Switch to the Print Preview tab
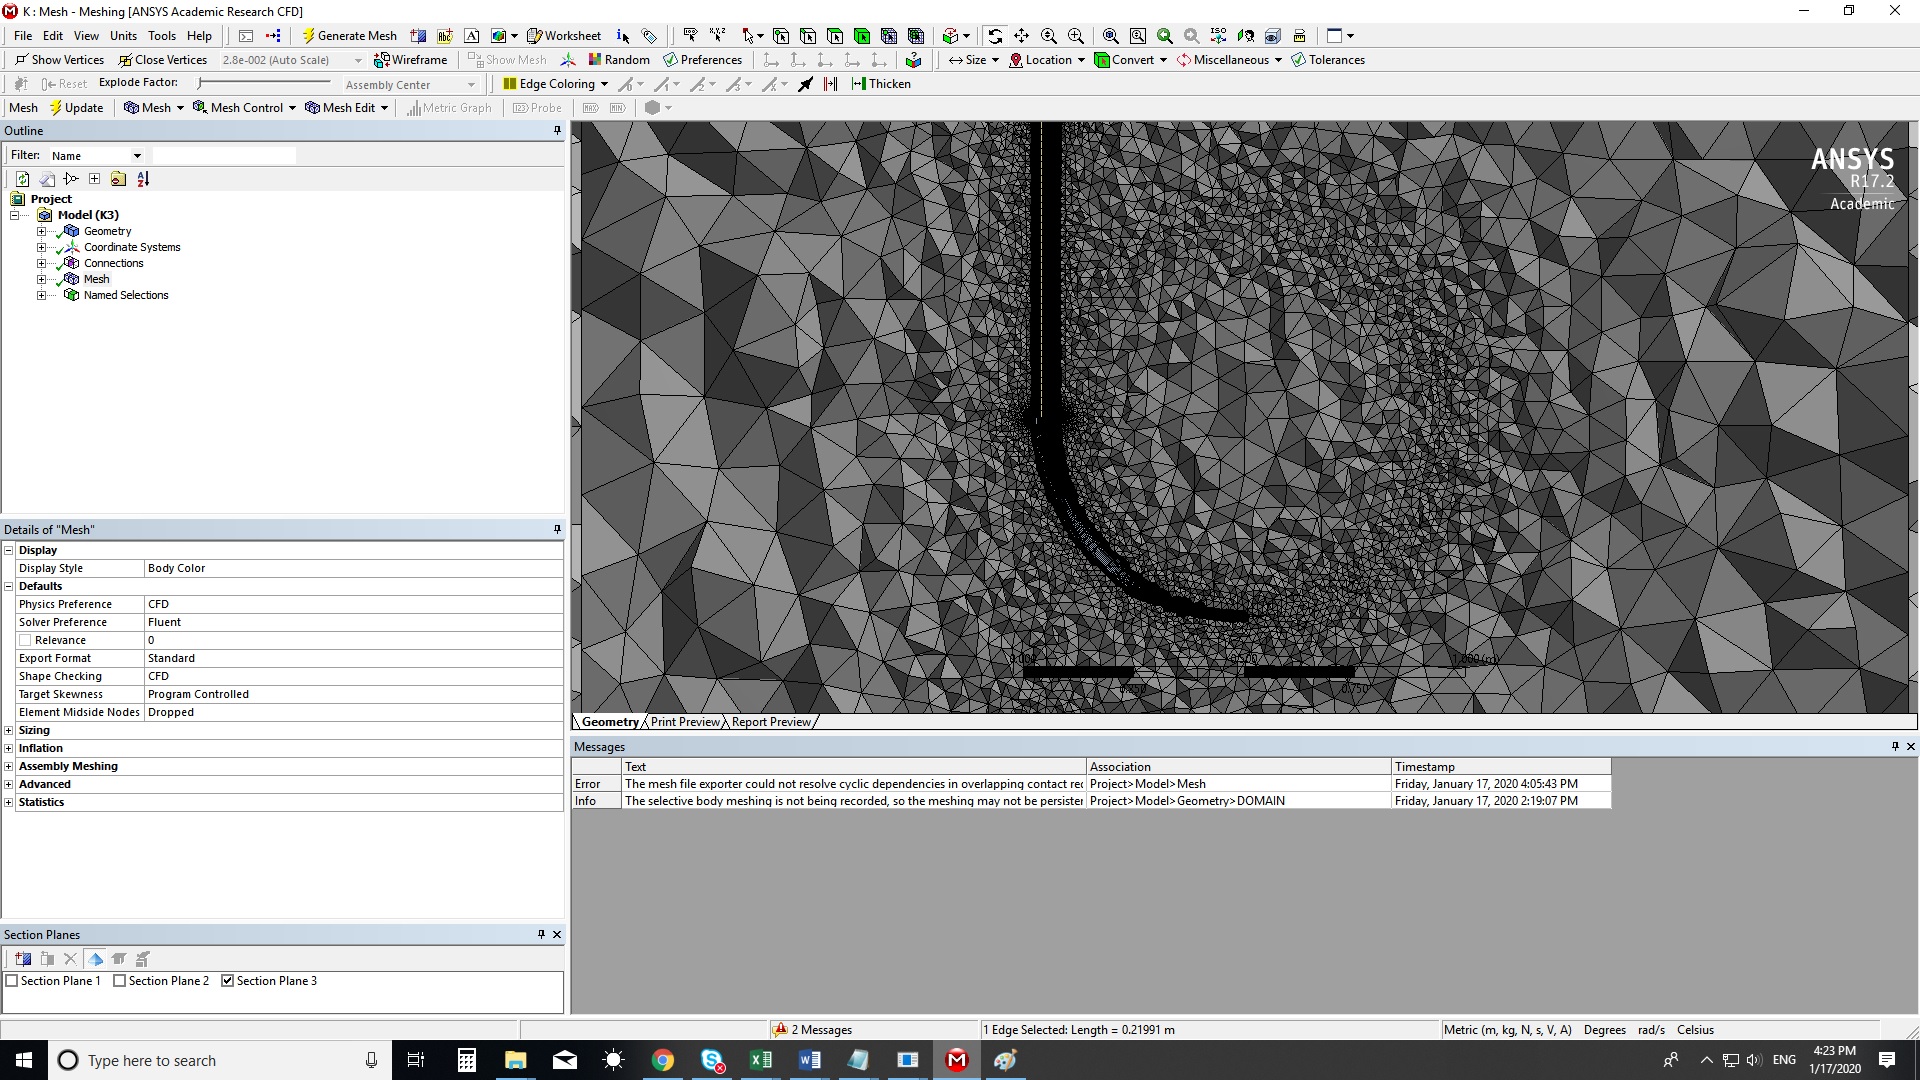 685,722
